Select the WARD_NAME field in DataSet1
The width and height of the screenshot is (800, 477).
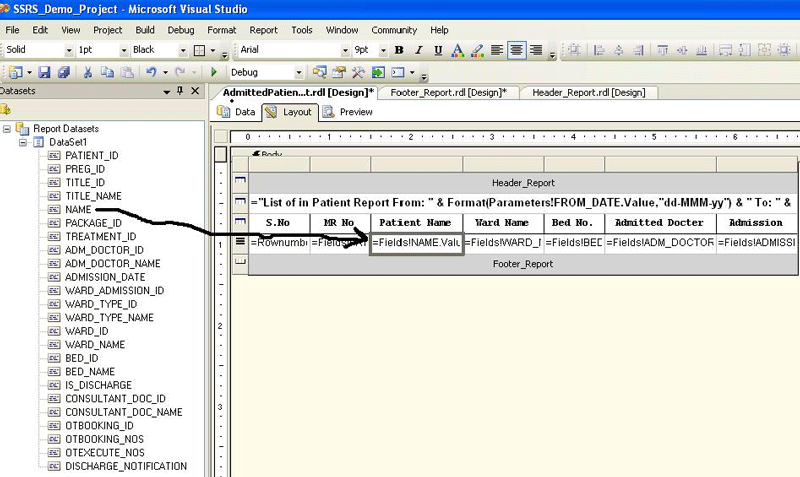[x=95, y=344]
